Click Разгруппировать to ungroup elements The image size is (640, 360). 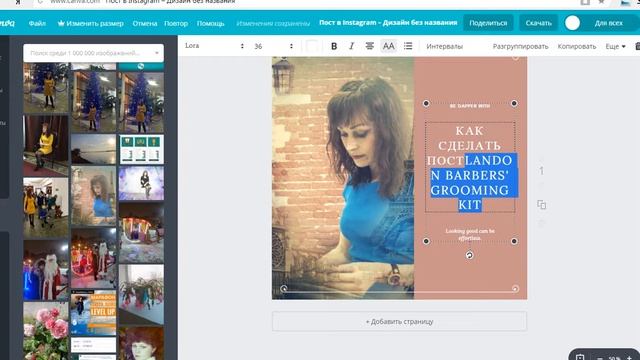tap(520, 47)
